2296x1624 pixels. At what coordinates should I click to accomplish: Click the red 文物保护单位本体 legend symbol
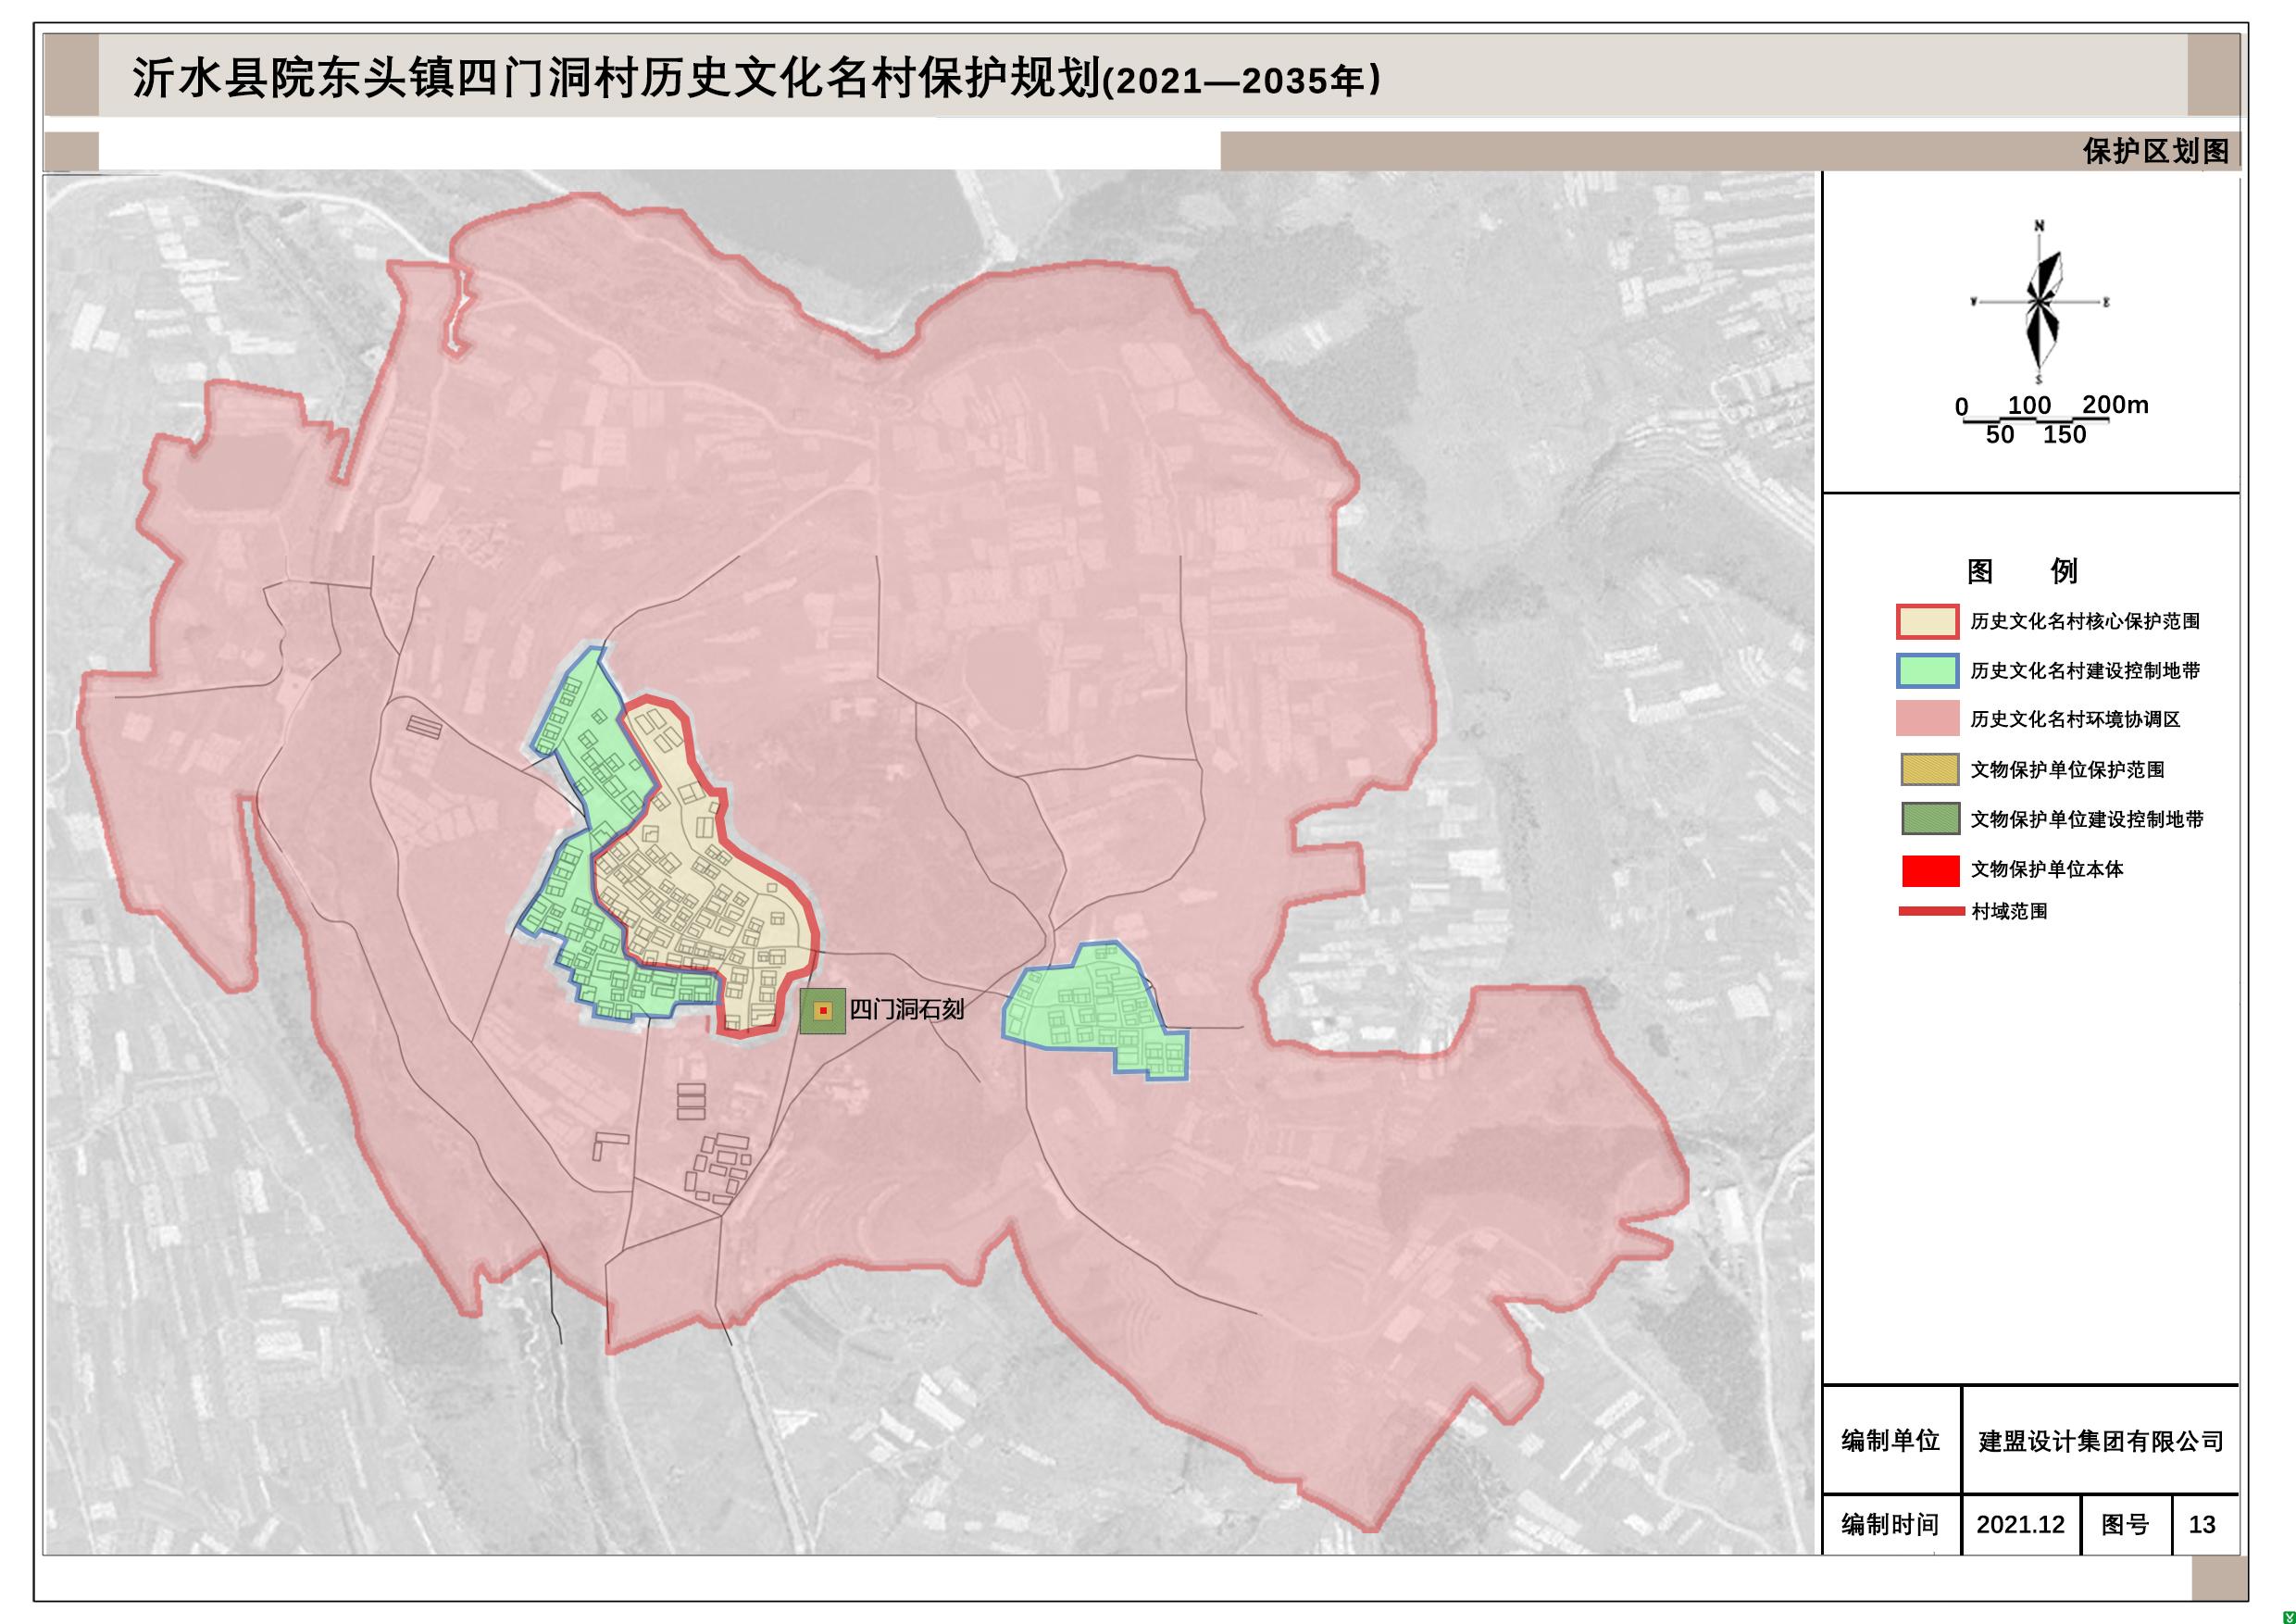coord(1930,870)
